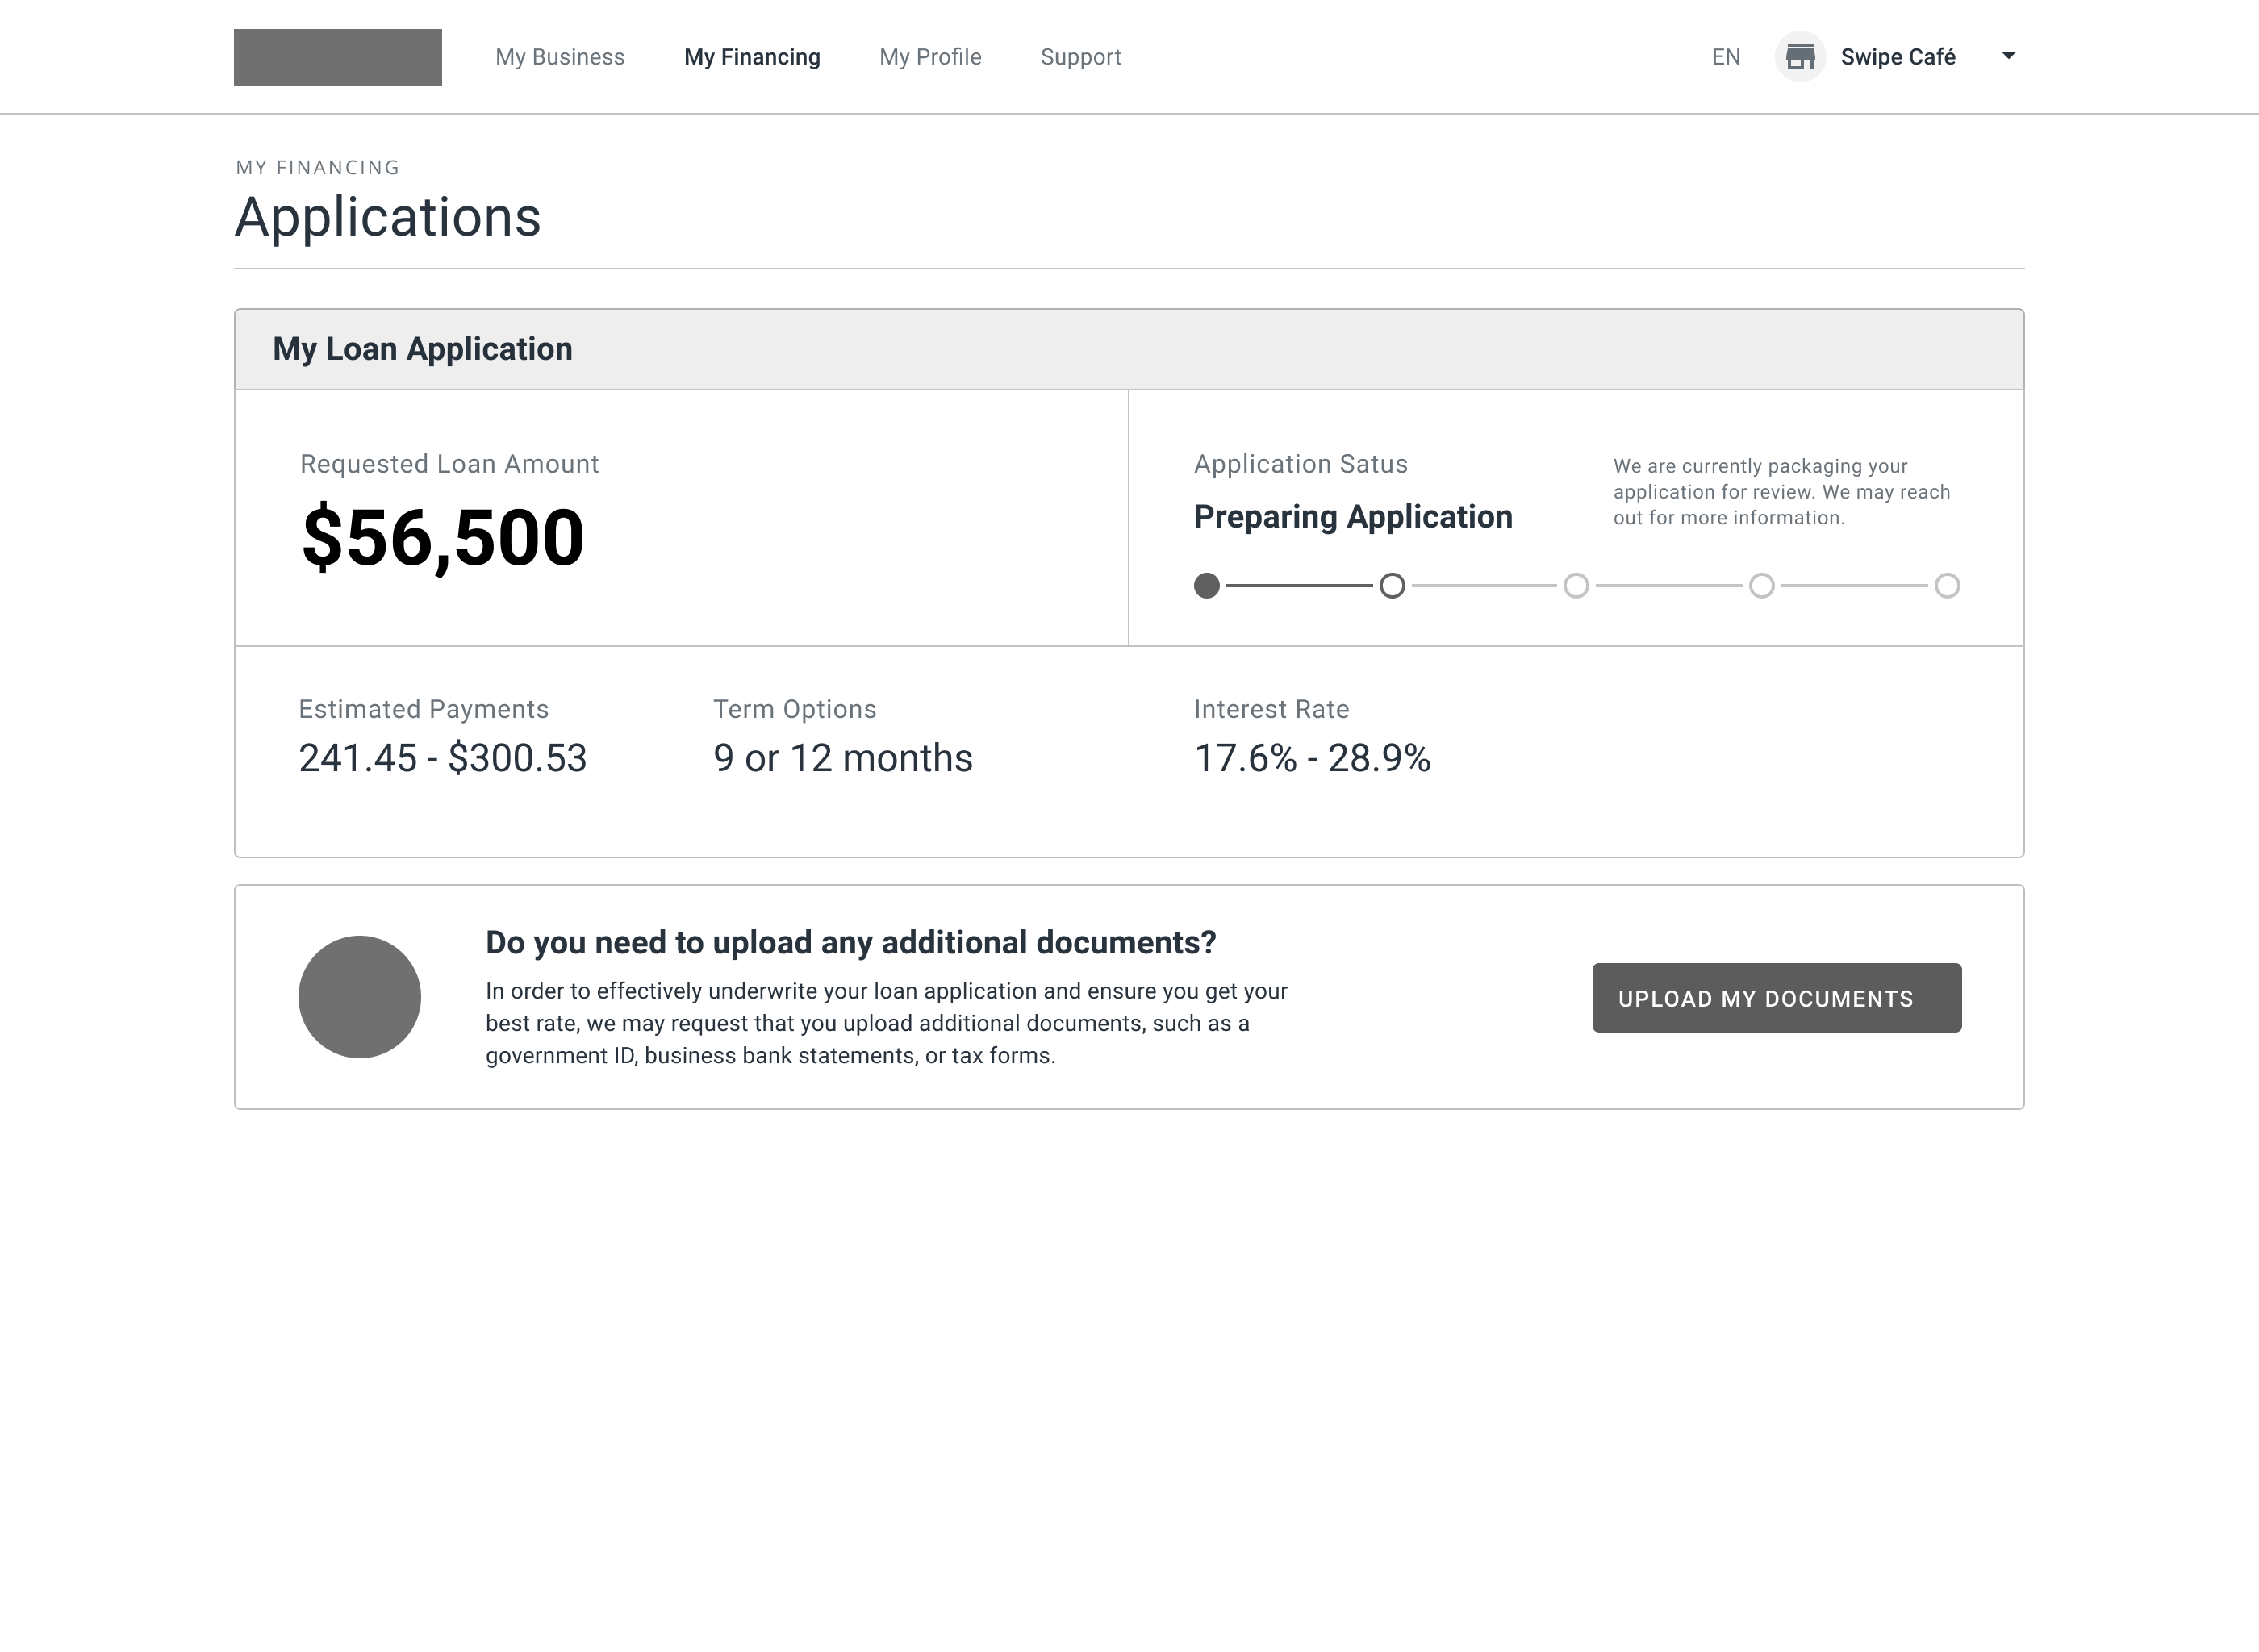Viewport: 2259px width, 1652px height.
Task: Click the Swipe Café storefront avatar icon
Action: [x=1799, y=57]
